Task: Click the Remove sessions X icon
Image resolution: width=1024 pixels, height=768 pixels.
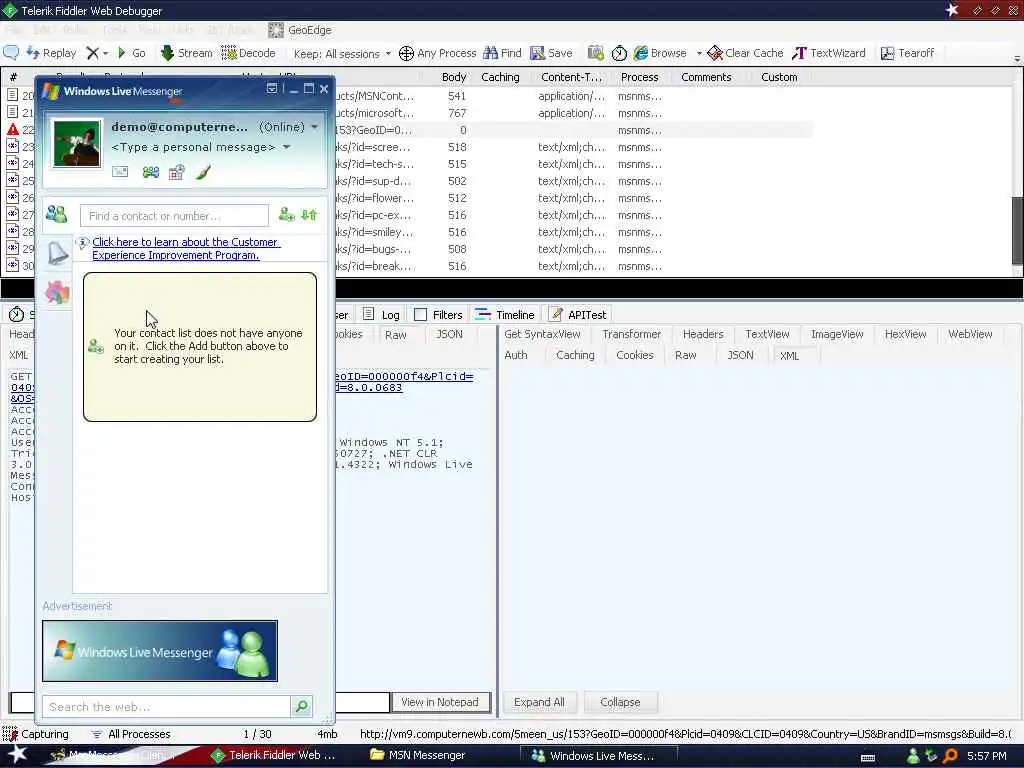Action: point(93,53)
